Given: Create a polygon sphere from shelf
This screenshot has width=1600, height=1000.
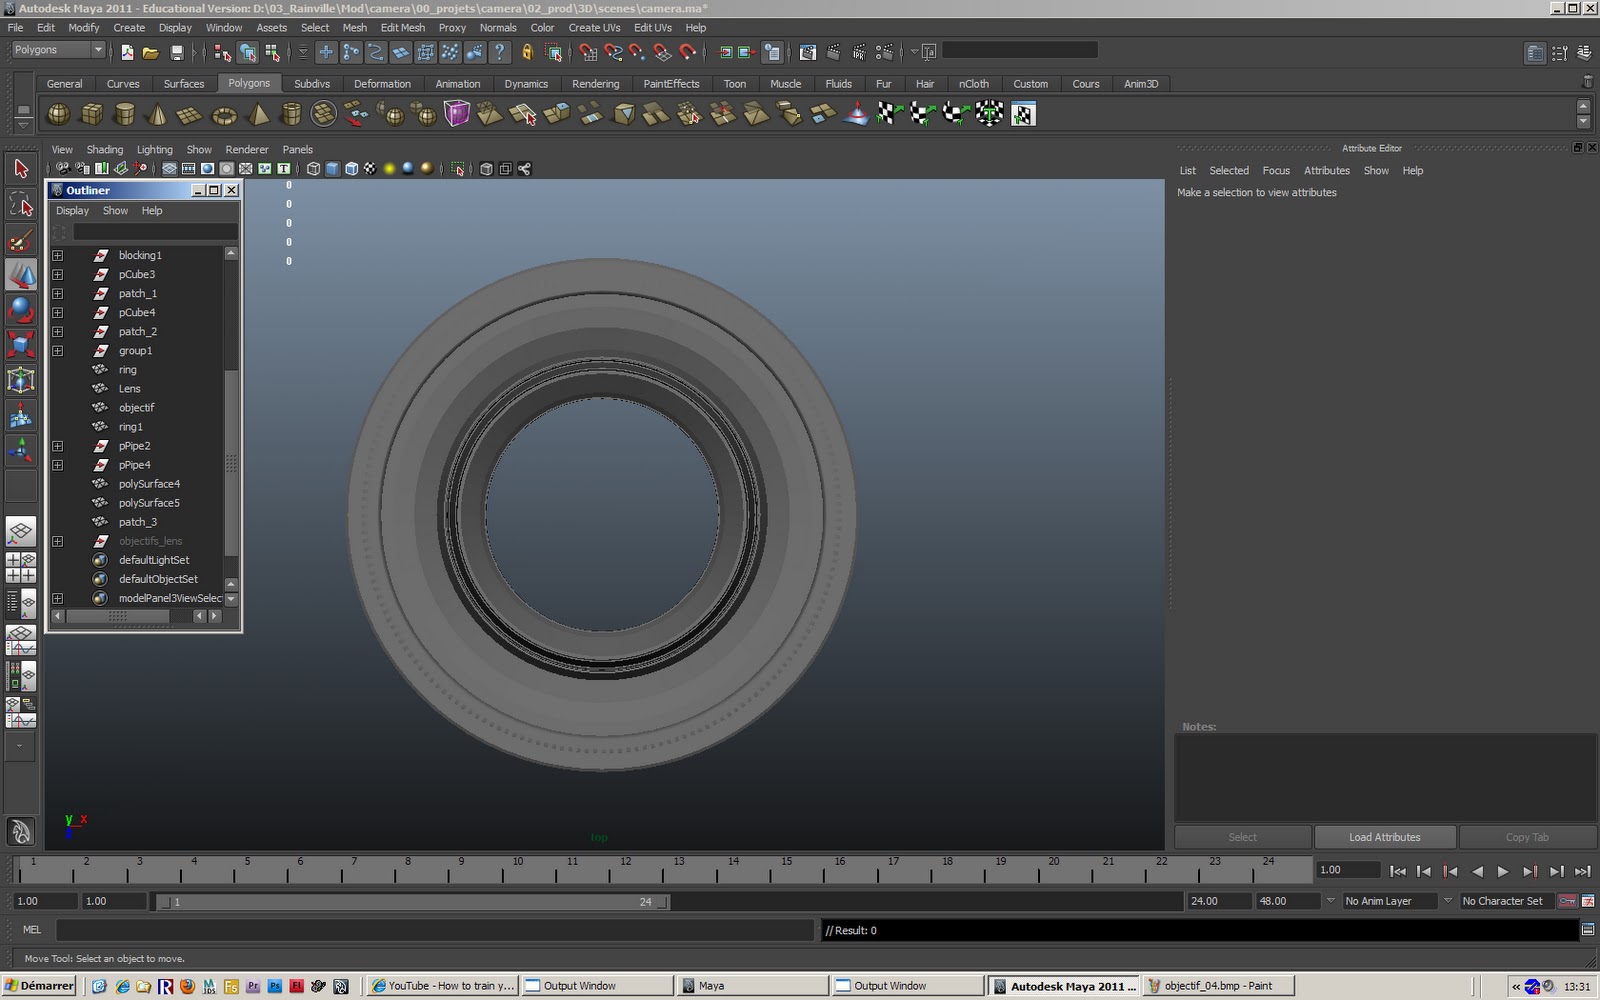Looking at the screenshot, I should [59, 114].
